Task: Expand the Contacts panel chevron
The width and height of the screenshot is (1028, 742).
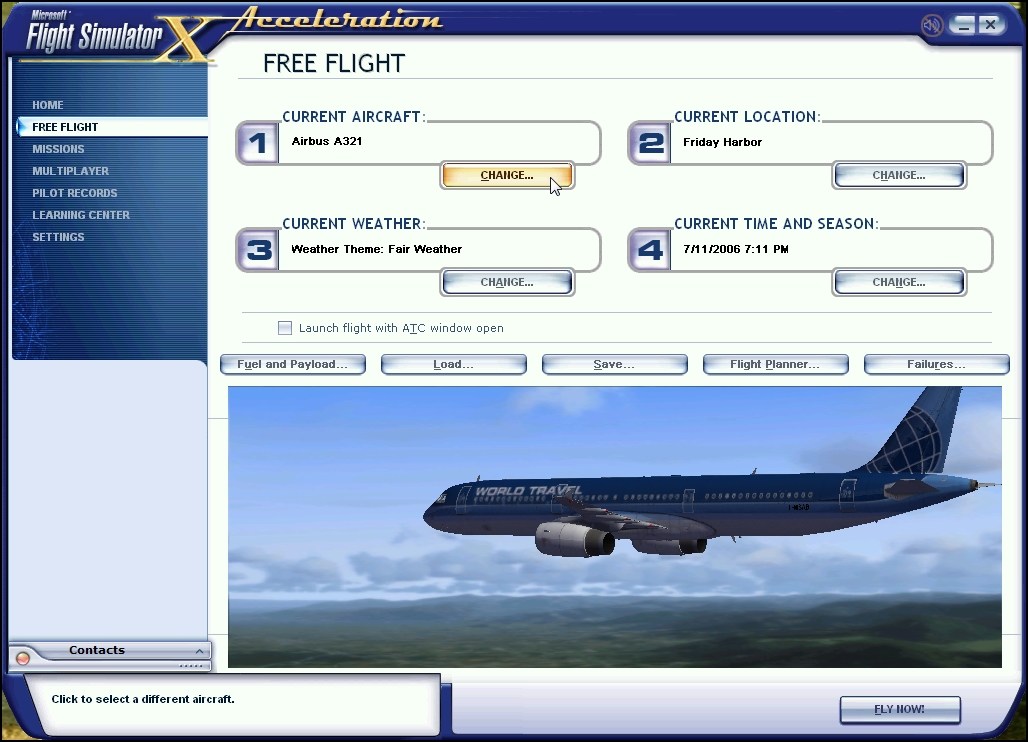Action: click(199, 651)
